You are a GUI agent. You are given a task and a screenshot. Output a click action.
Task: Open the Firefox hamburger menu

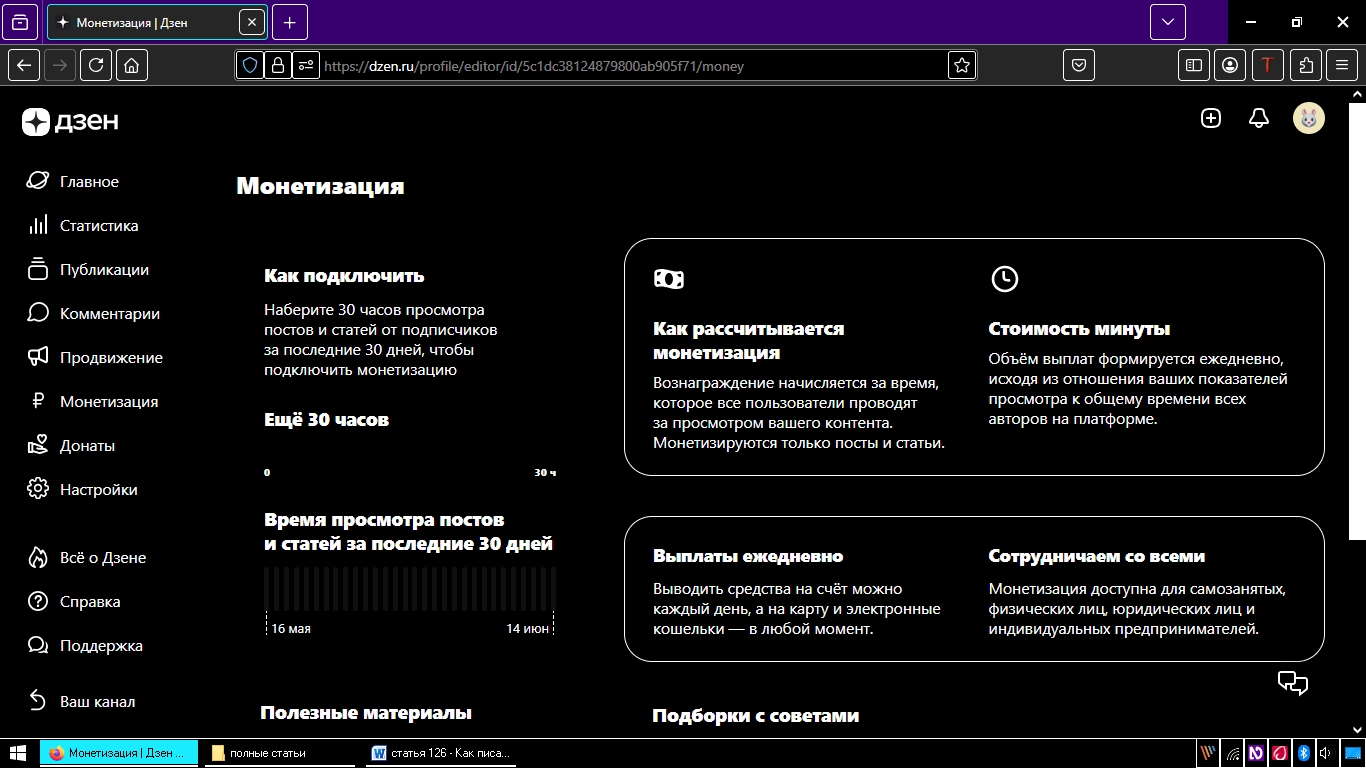pos(1342,65)
